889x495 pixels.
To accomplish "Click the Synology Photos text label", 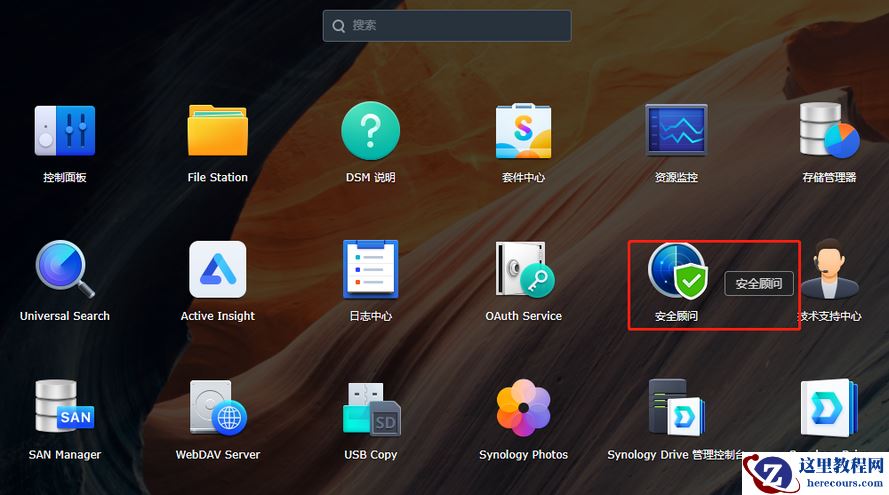I will click(523, 455).
